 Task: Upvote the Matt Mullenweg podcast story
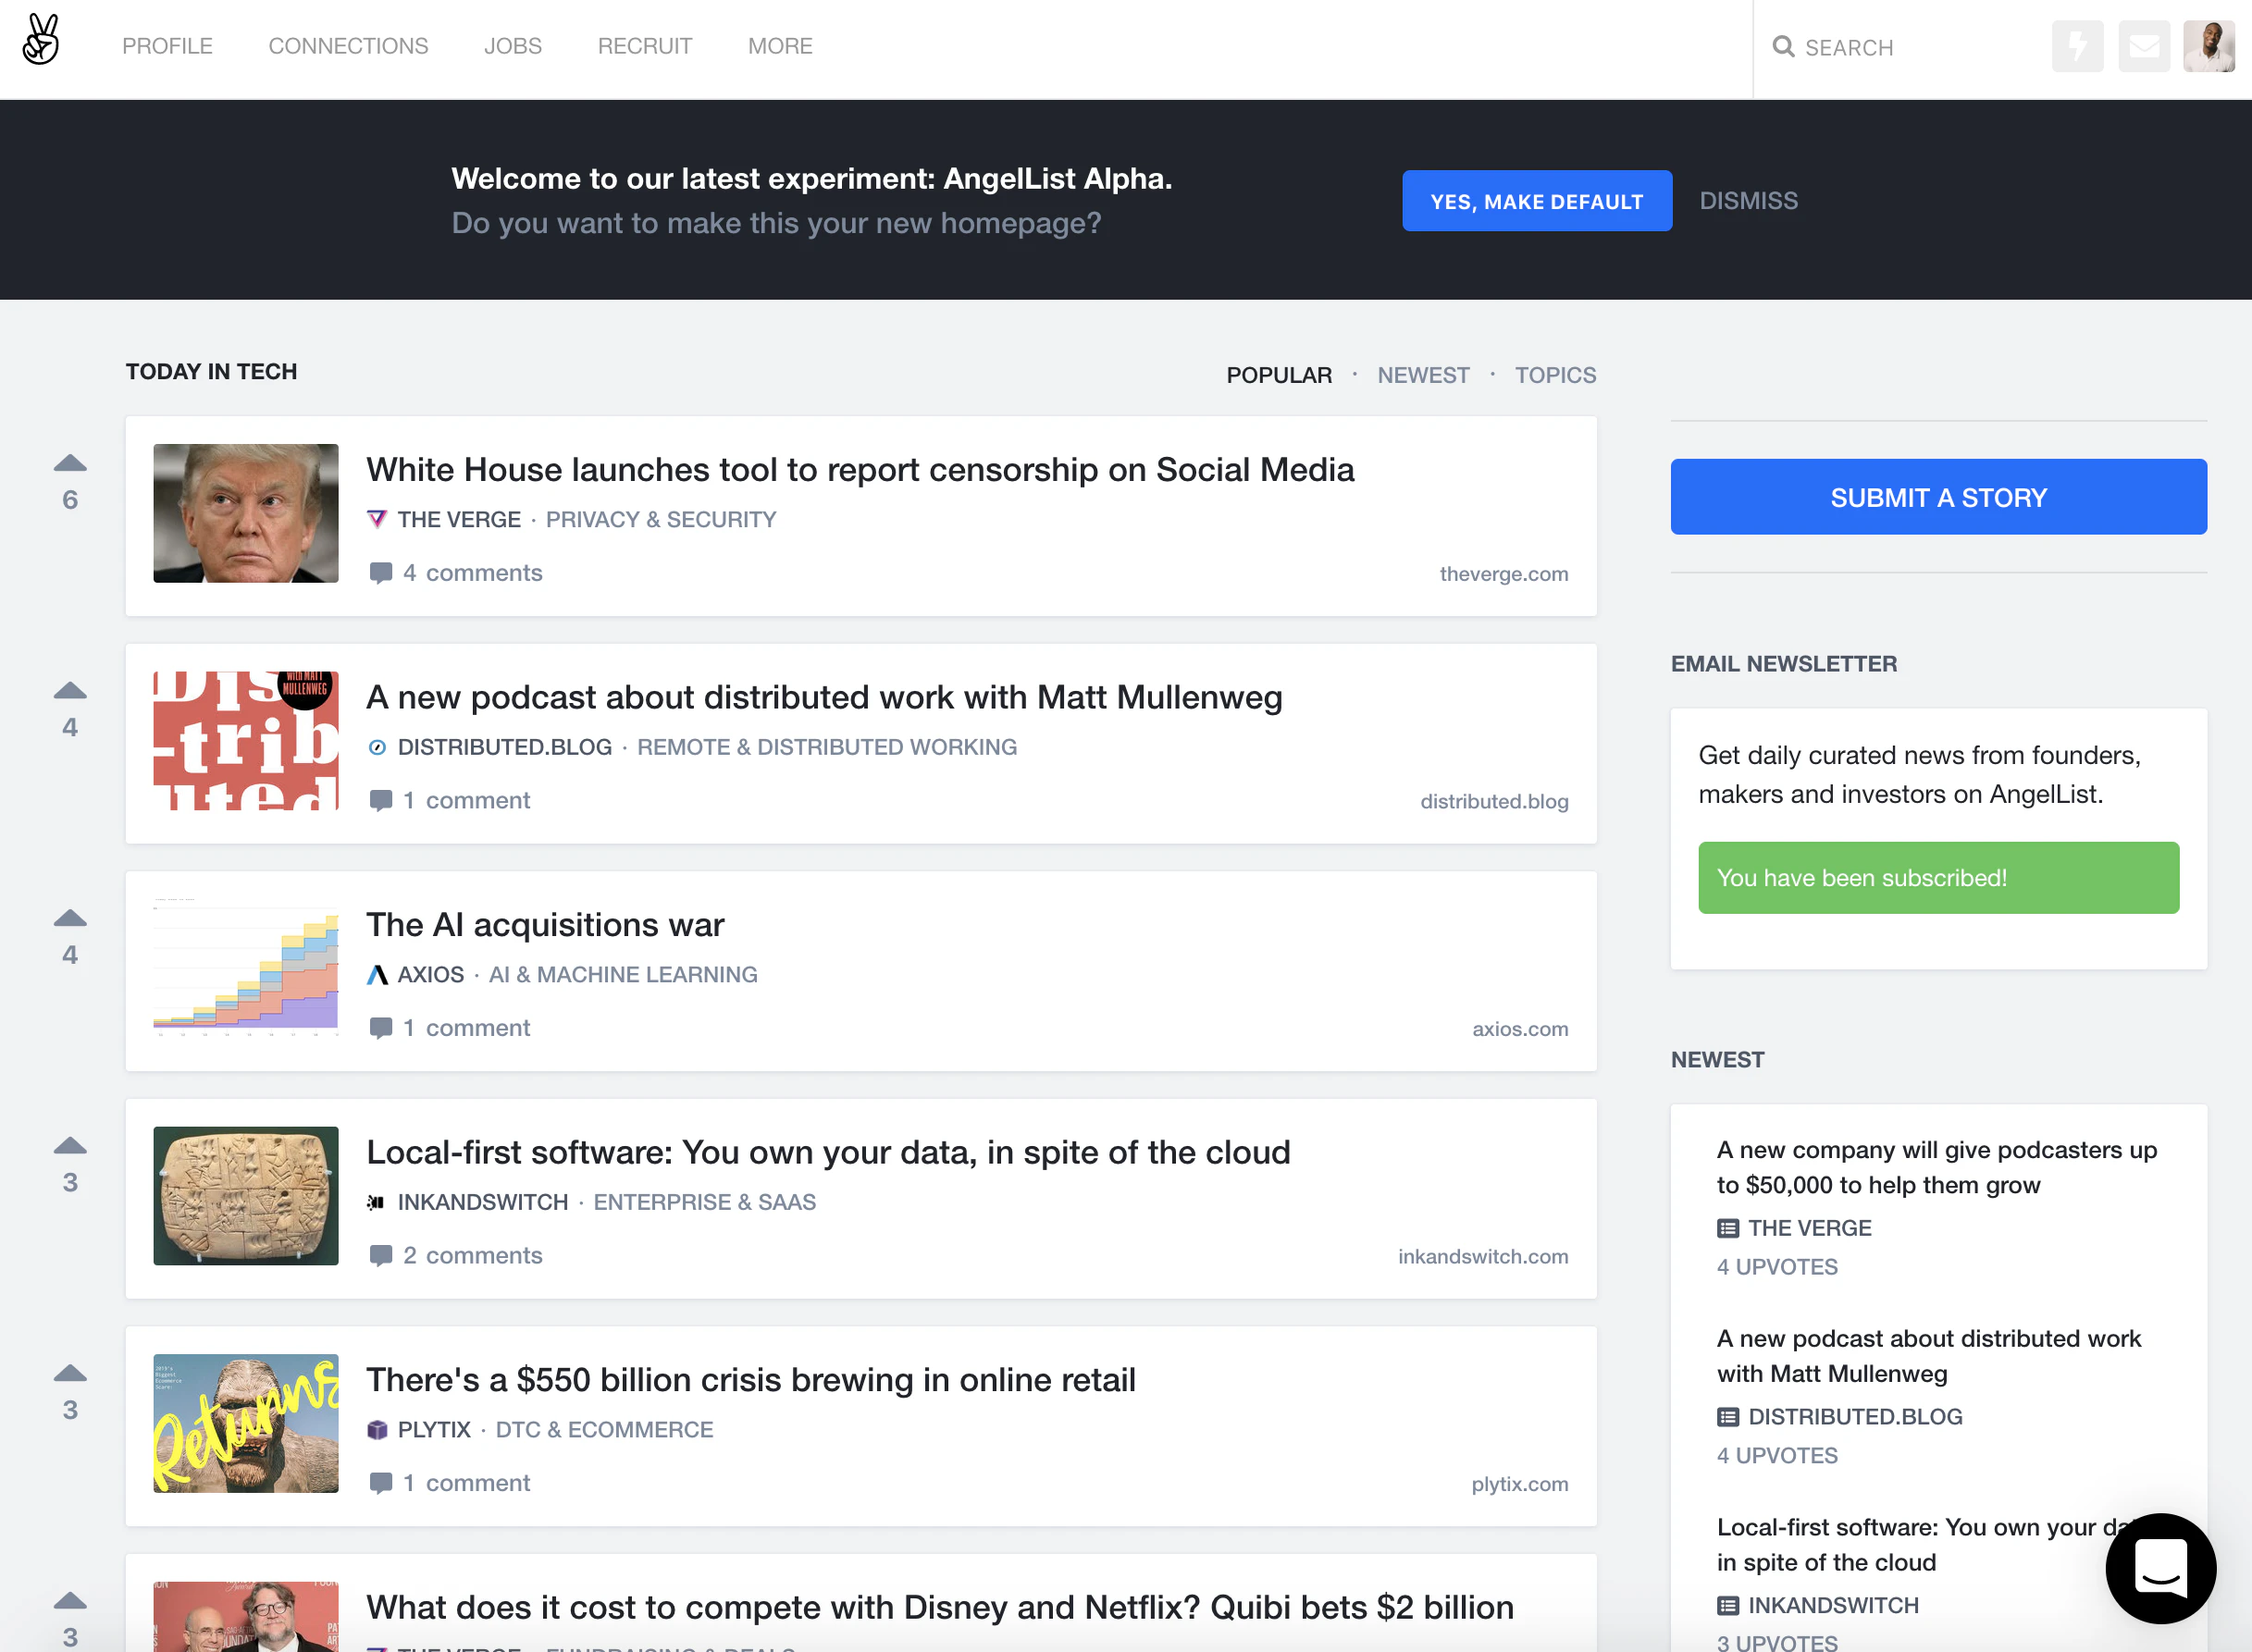point(70,691)
